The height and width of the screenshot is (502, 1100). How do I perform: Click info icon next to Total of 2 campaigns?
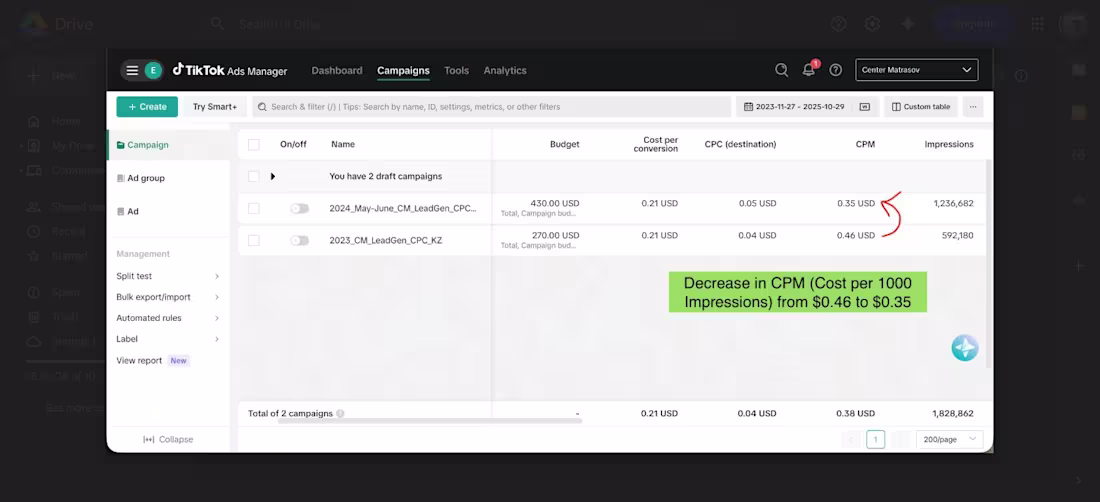point(340,414)
